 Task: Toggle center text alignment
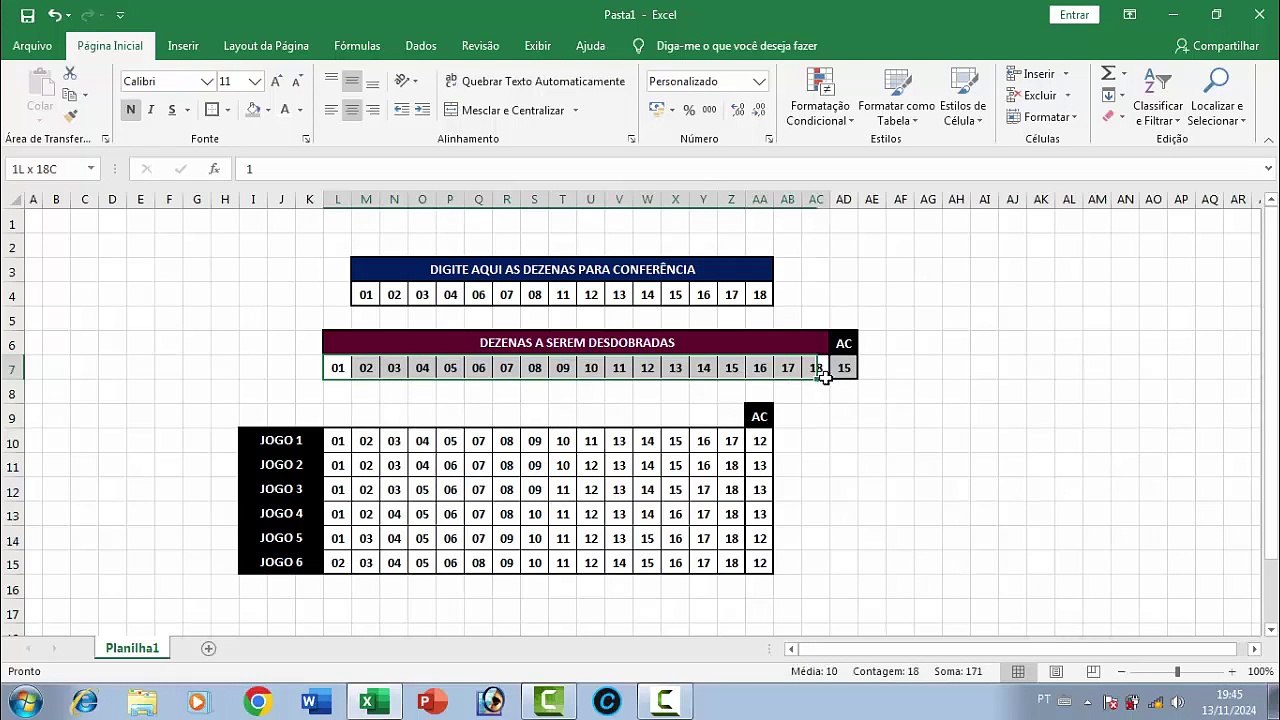click(352, 110)
